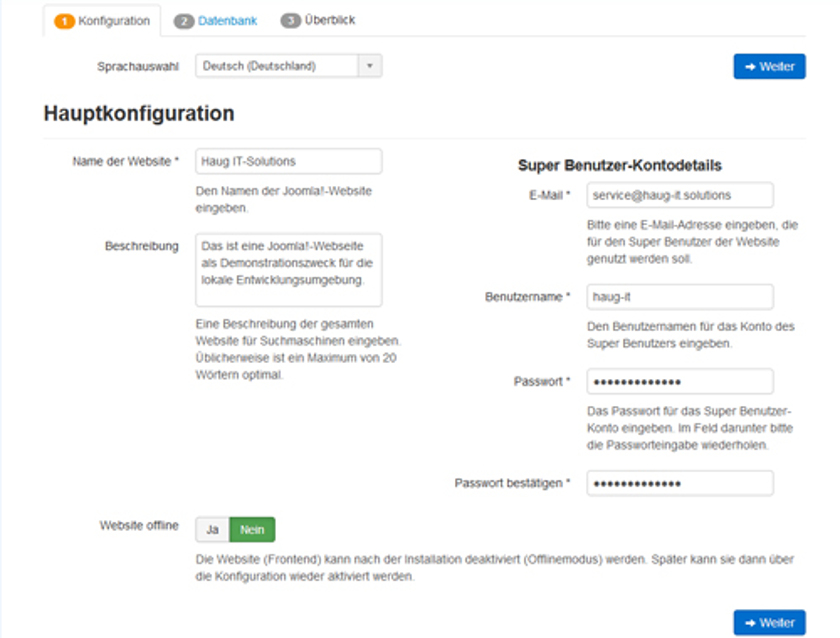Click the arrow icon on bottom Weiter

[750, 623]
